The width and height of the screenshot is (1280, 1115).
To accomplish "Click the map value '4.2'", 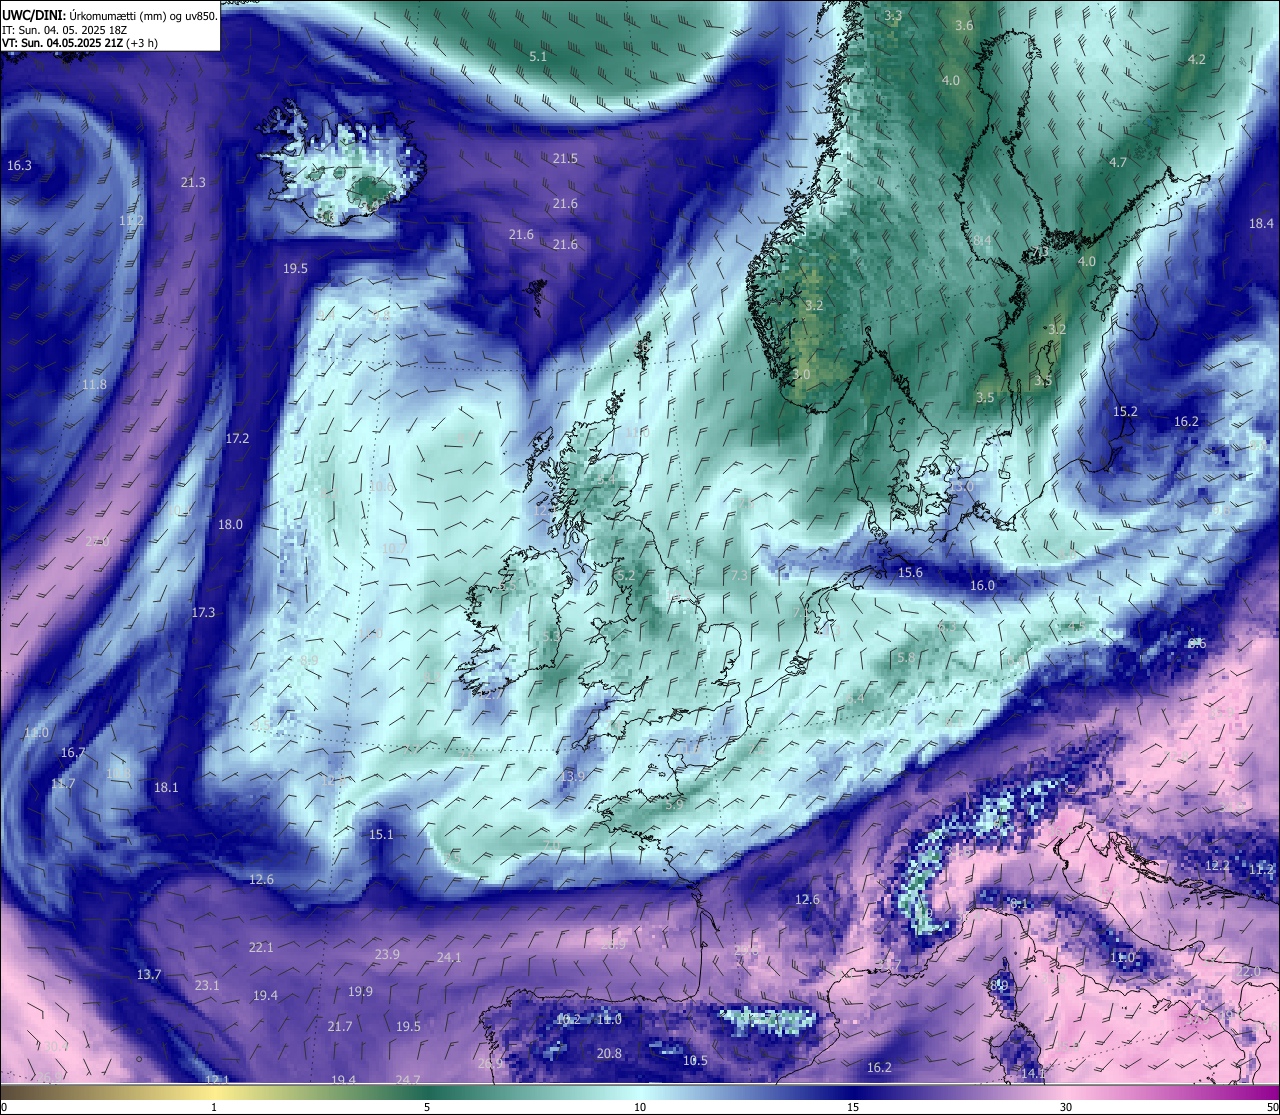I will pyautogui.click(x=1196, y=60).
